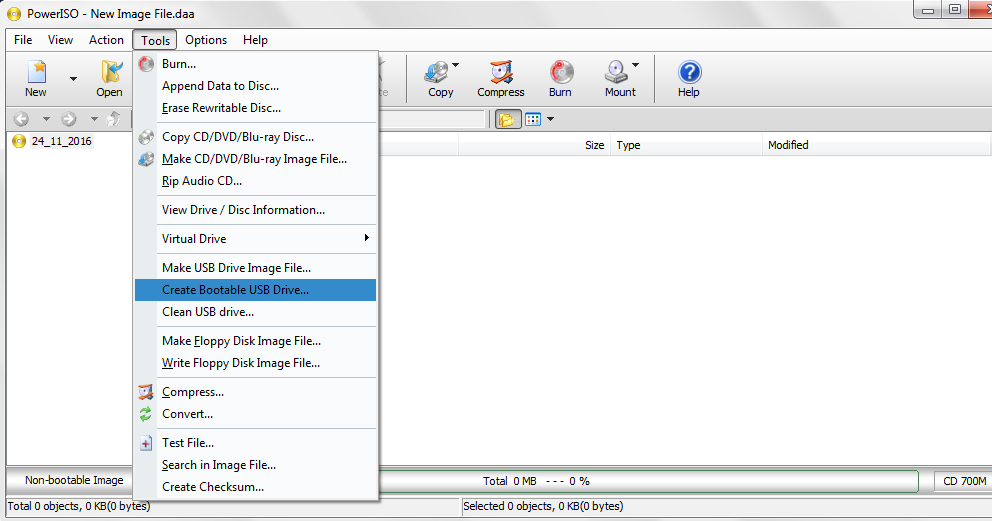Select Create Bootable USB Drive...
The image size is (992, 521).
256,290
